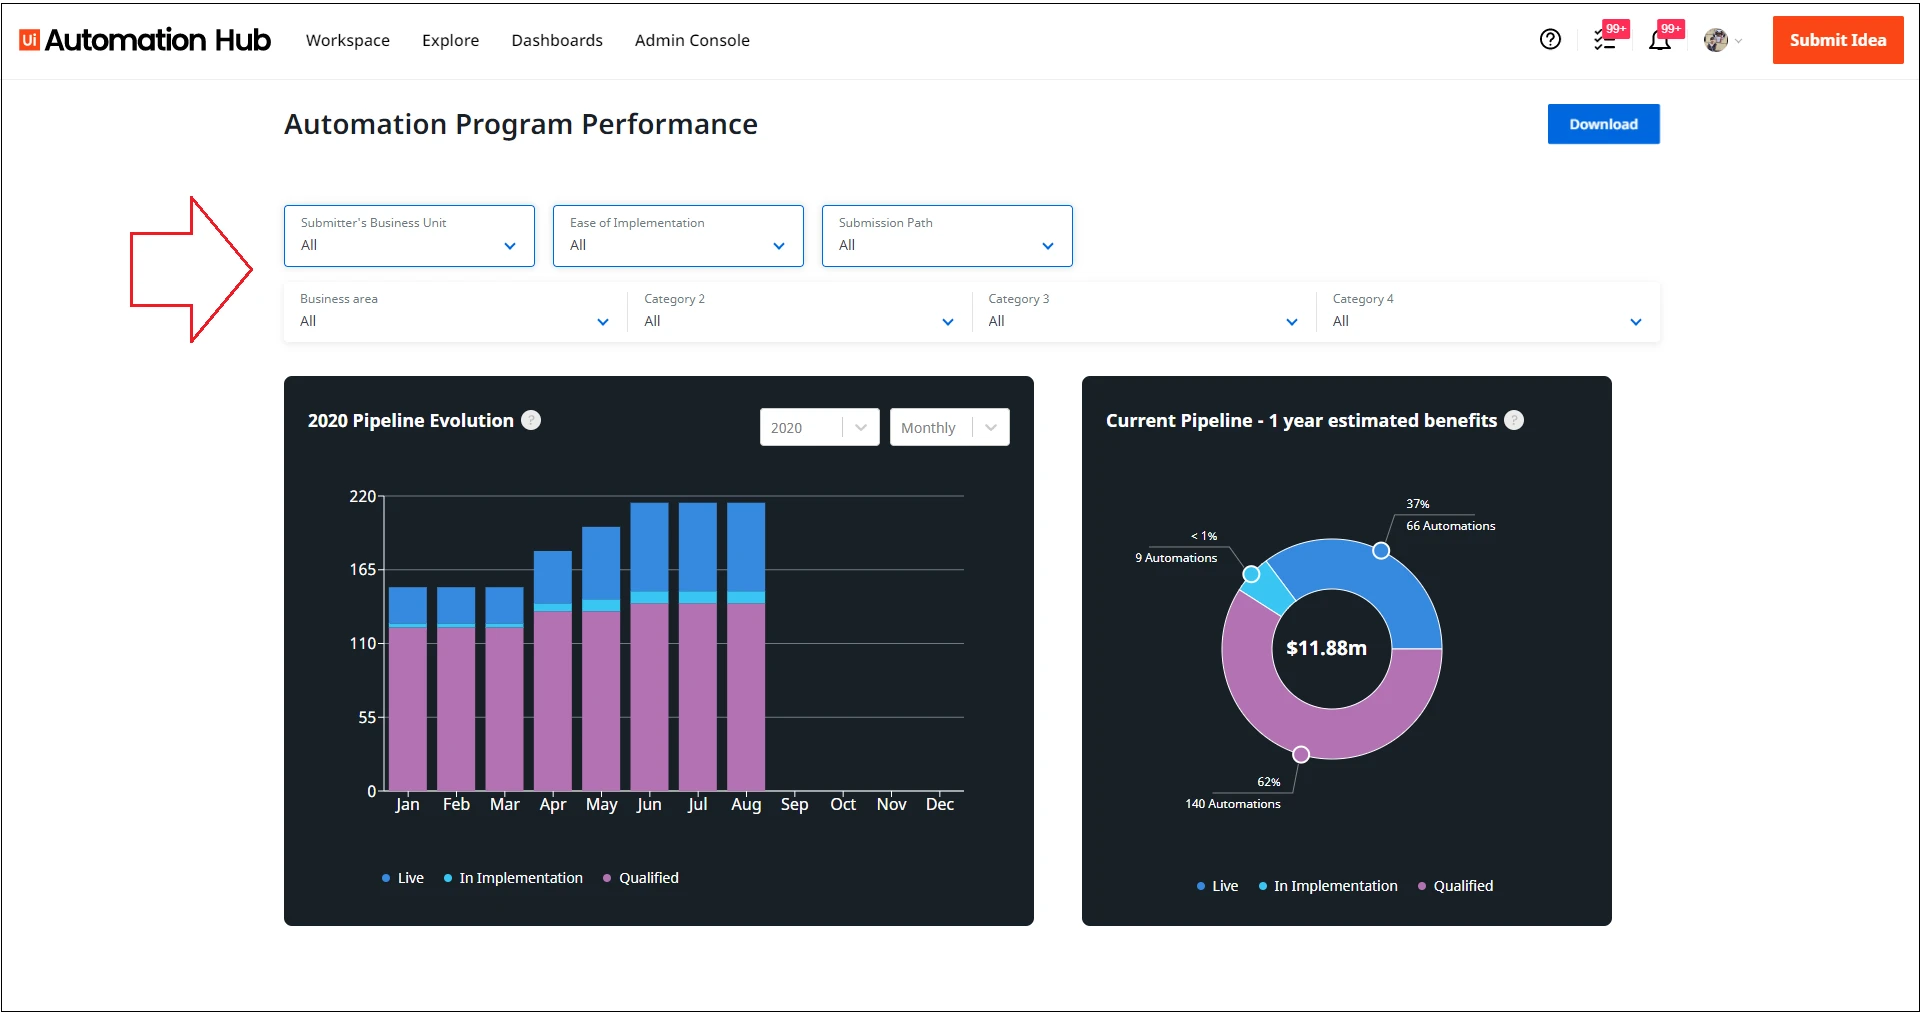Open the Explore menu
The height and width of the screenshot is (1014, 1920).
(x=450, y=40)
